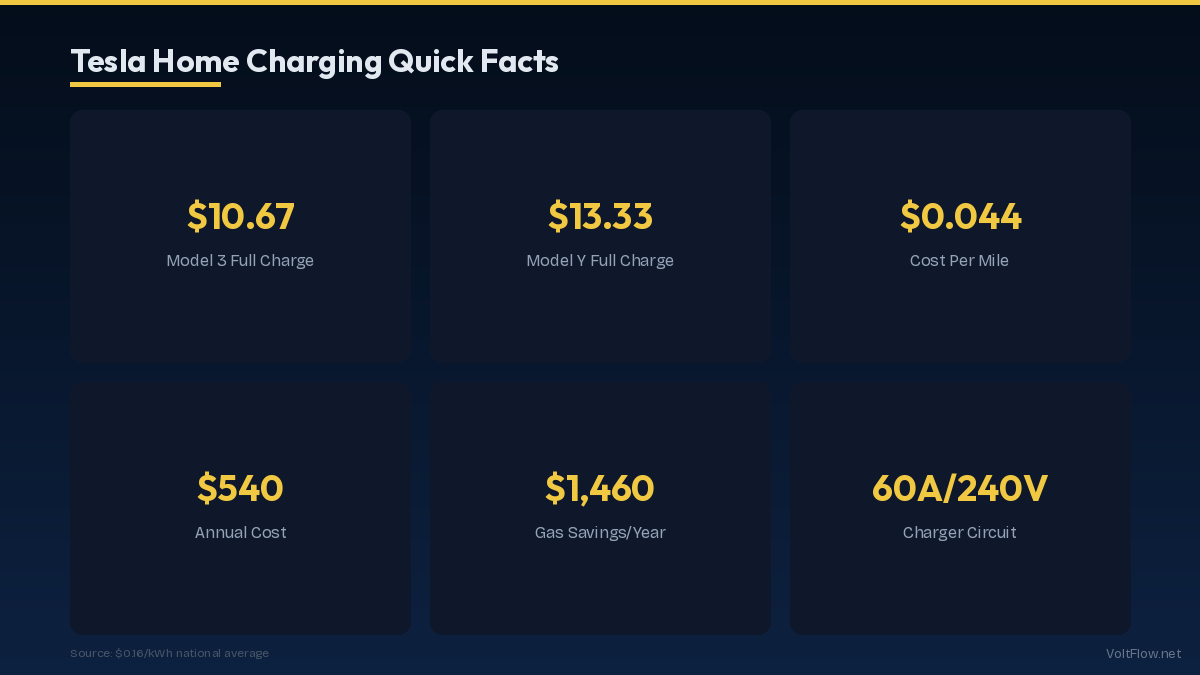Screen dimensions: 1200x675
Task: Select the $540 figure
Action: click(x=240, y=488)
